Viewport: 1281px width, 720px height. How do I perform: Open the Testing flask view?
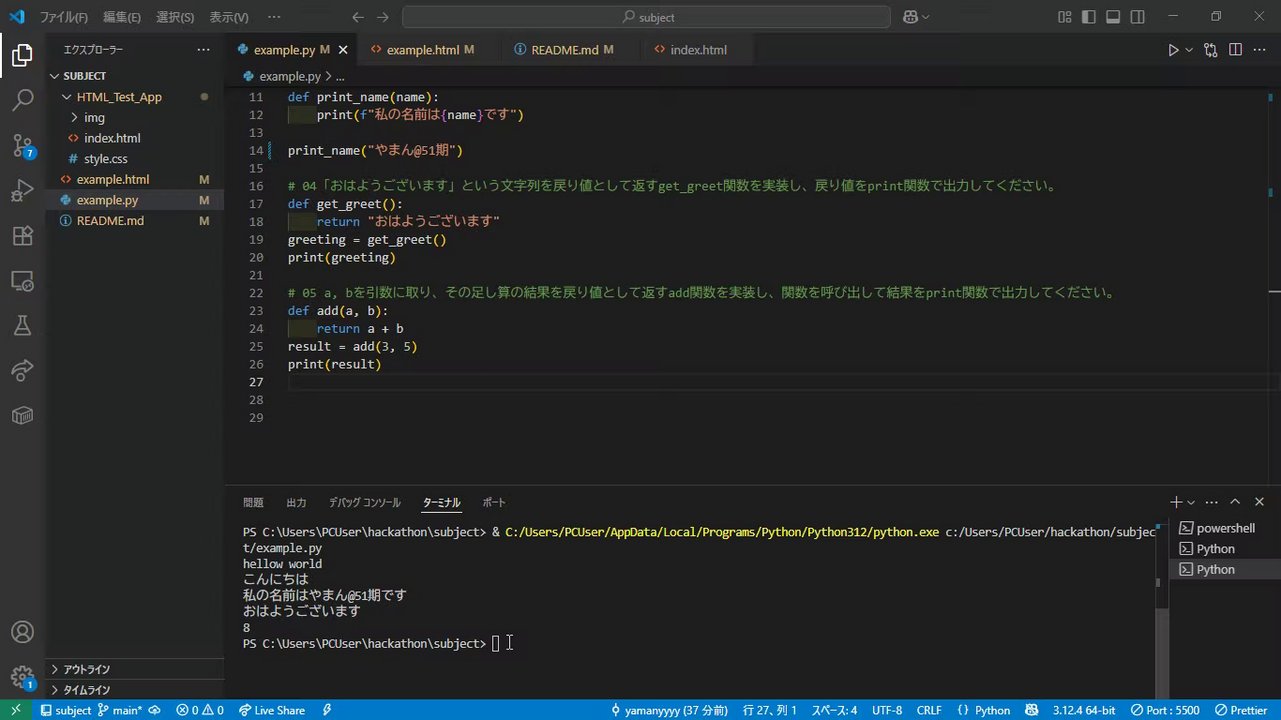pyautogui.click(x=22, y=326)
